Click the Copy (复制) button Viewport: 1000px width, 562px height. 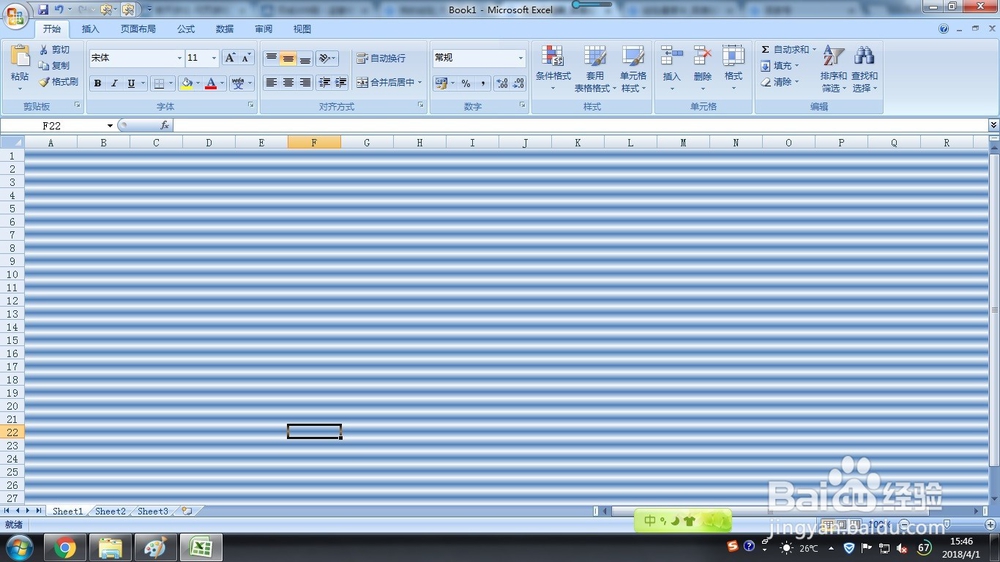click(x=54, y=65)
